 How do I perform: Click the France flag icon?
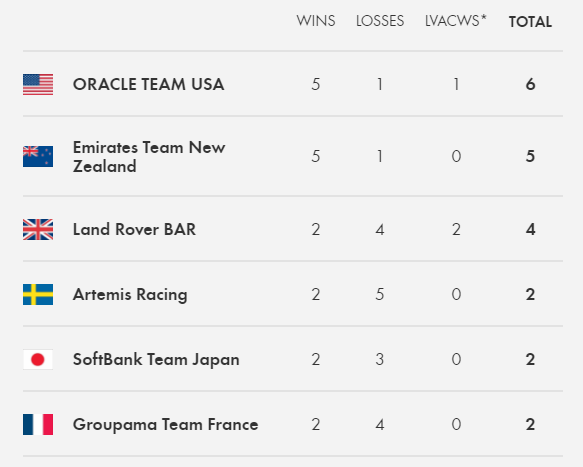(x=38, y=425)
